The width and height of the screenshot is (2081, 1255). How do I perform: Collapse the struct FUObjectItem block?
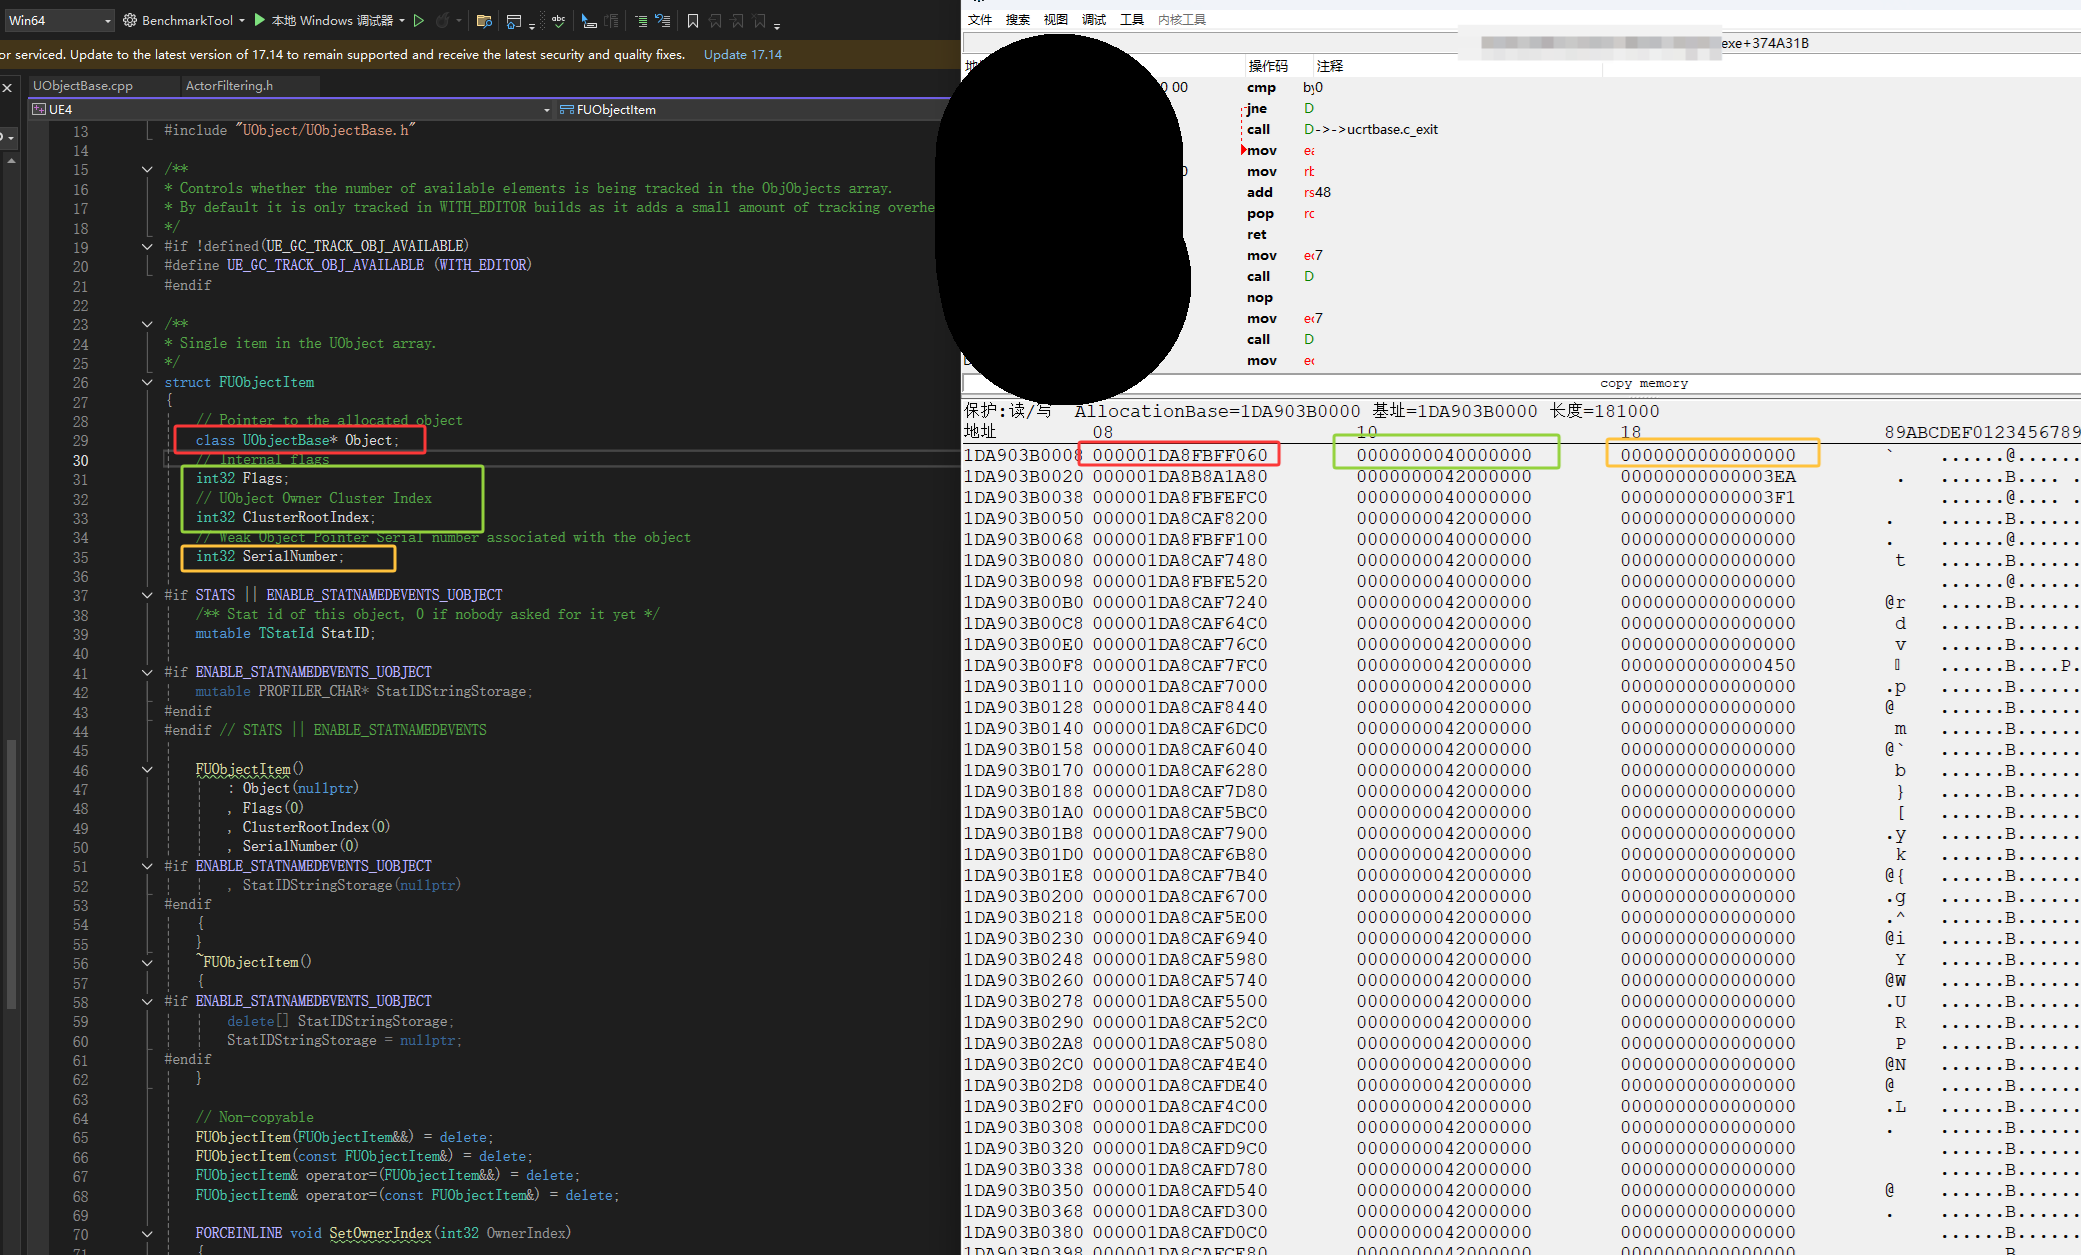click(x=147, y=382)
